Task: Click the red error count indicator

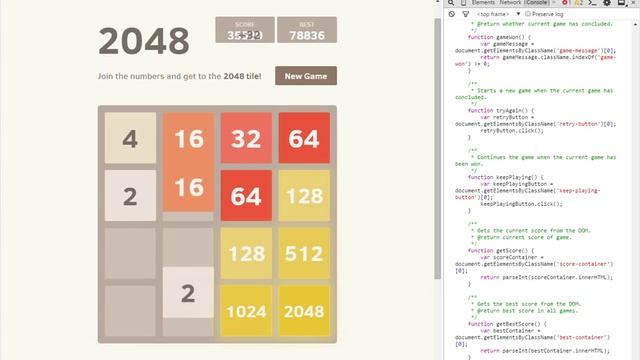Action: click(567, 2)
